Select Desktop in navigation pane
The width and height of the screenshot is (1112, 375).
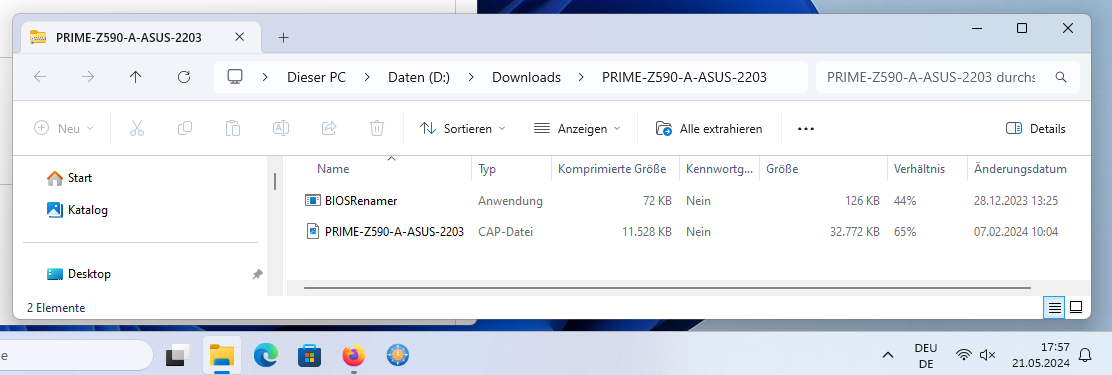[x=79, y=274]
